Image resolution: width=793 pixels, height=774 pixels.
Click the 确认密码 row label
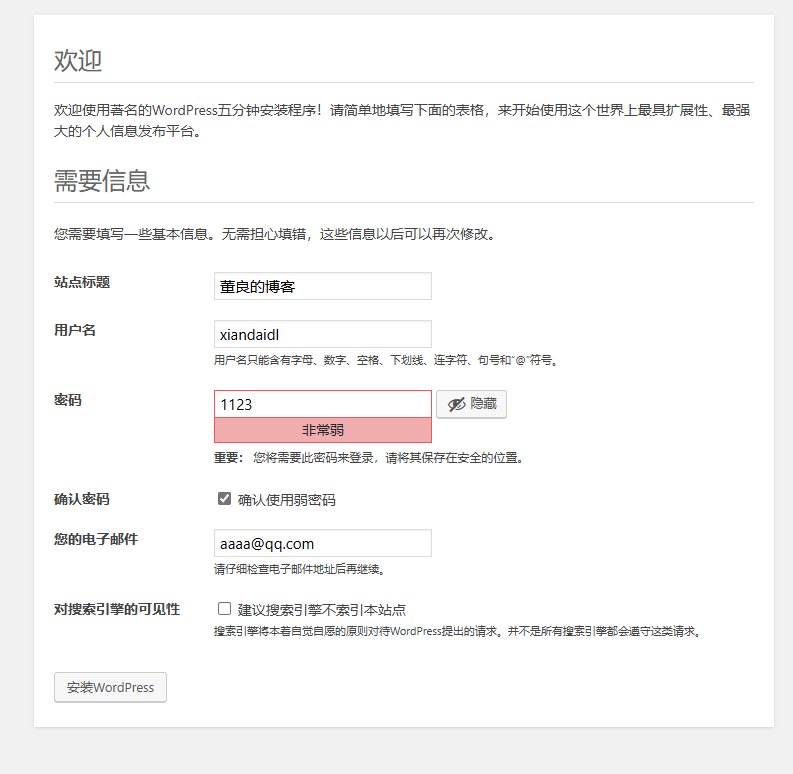(x=82, y=499)
